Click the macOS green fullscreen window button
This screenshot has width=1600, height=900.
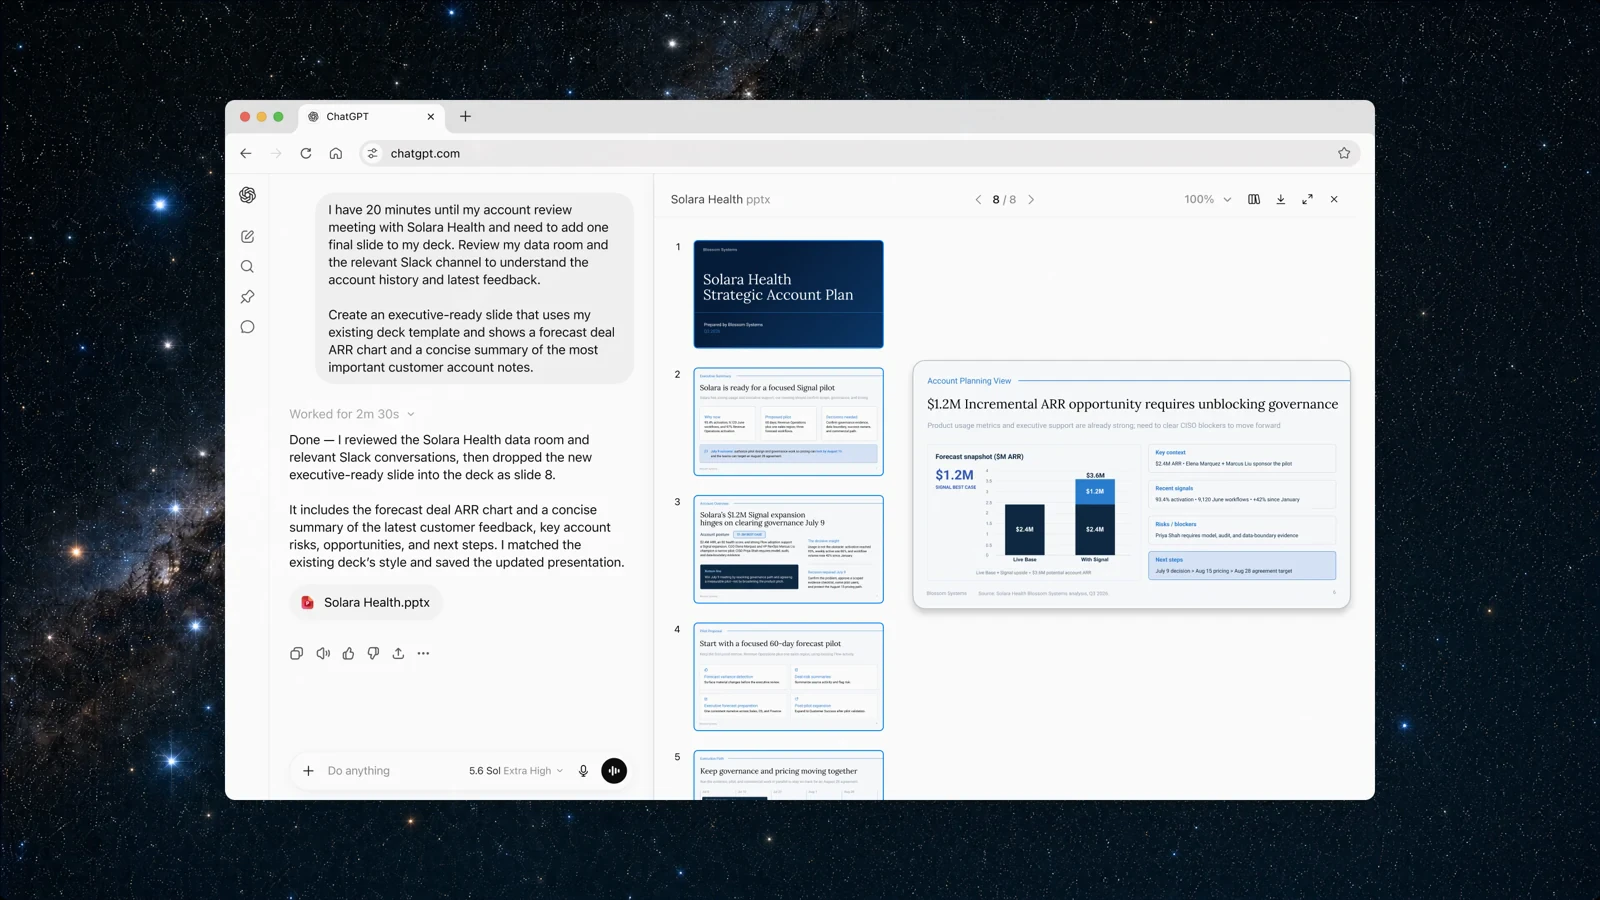click(278, 117)
